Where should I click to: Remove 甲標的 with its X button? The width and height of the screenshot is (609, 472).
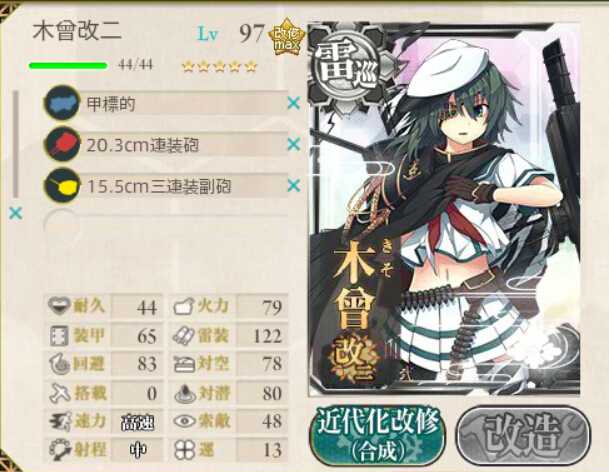click(294, 103)
